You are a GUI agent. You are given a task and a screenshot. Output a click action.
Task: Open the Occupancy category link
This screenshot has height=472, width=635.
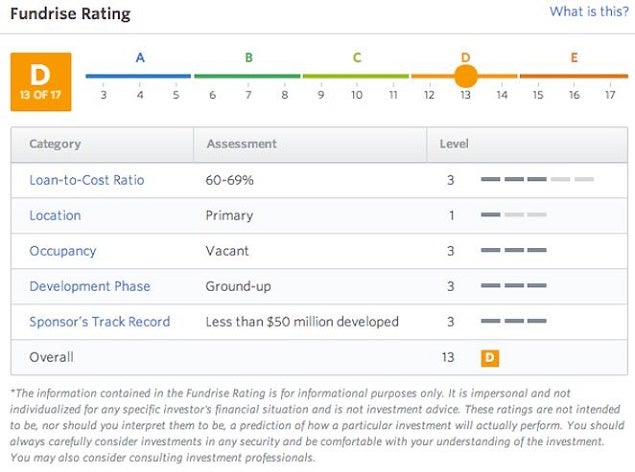(63, 251)
